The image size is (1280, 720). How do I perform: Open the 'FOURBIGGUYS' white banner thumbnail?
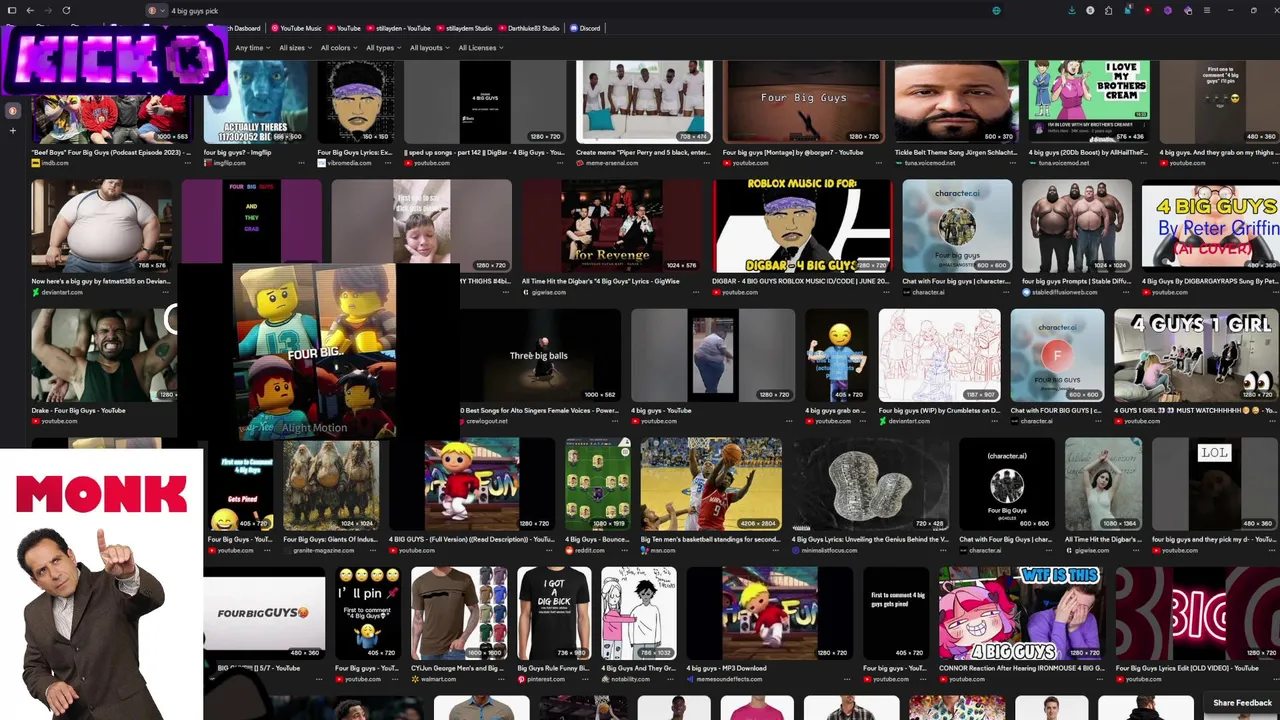coord(264,613)
